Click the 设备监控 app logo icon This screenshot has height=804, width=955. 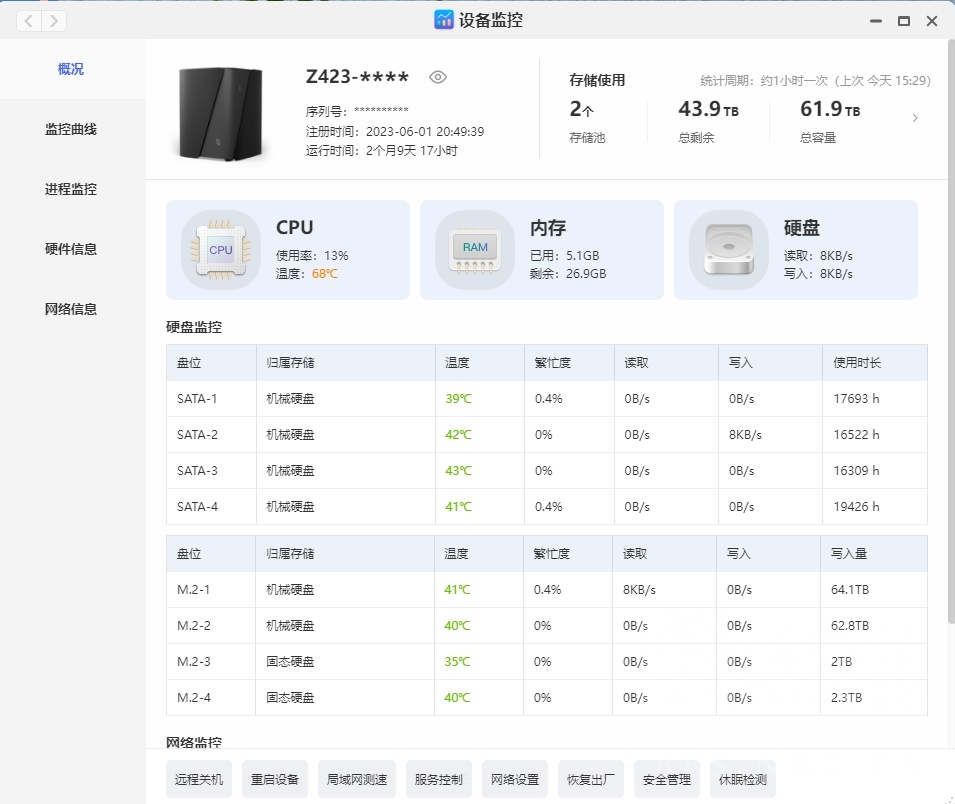click(444, 20)
